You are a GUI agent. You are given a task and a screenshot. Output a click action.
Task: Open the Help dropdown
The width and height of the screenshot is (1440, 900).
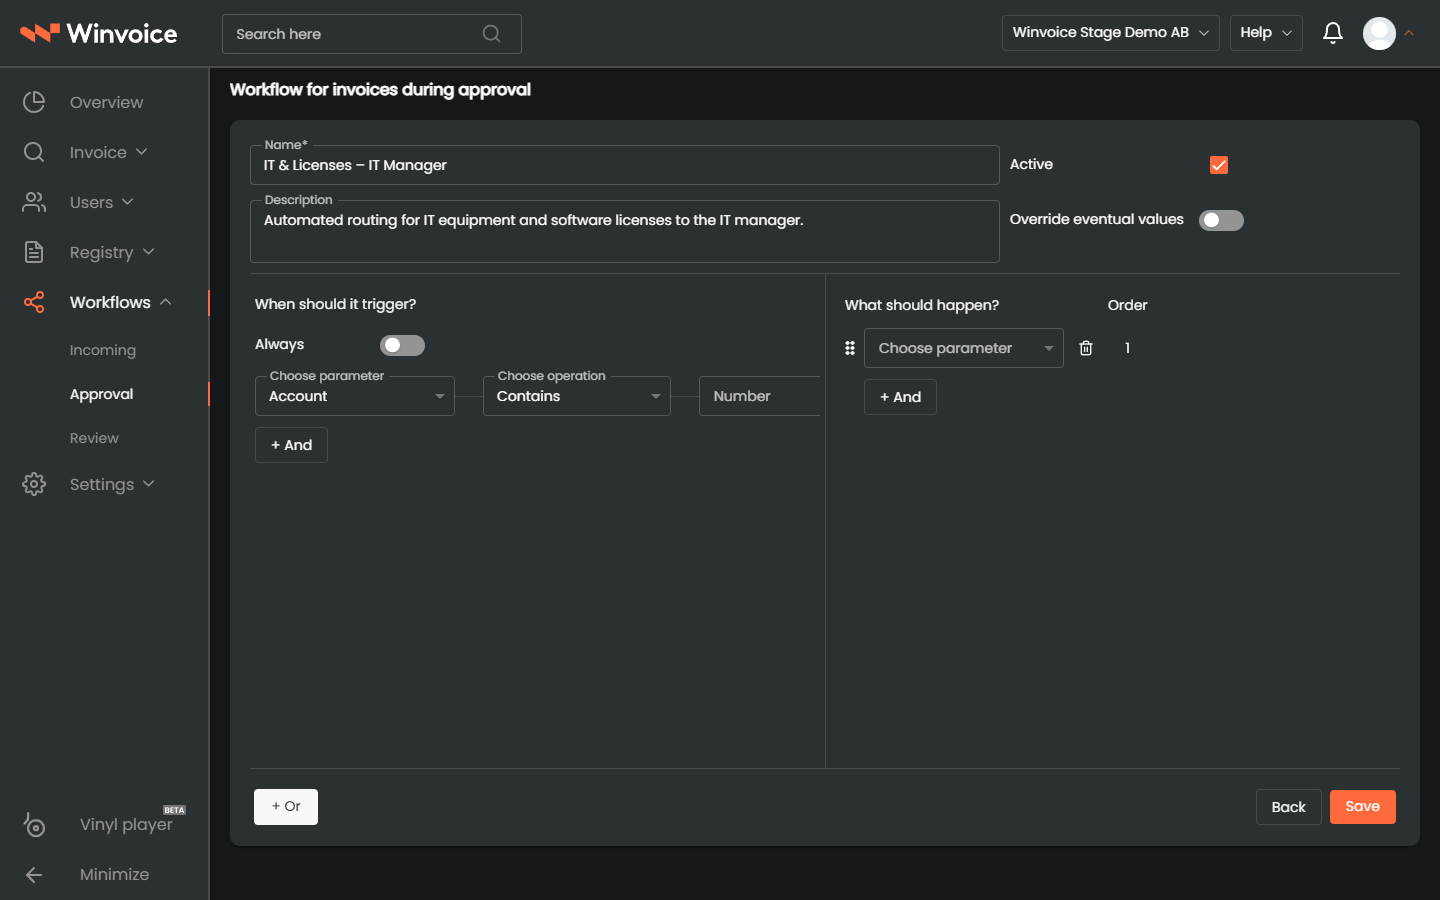tap(1266, 33)
